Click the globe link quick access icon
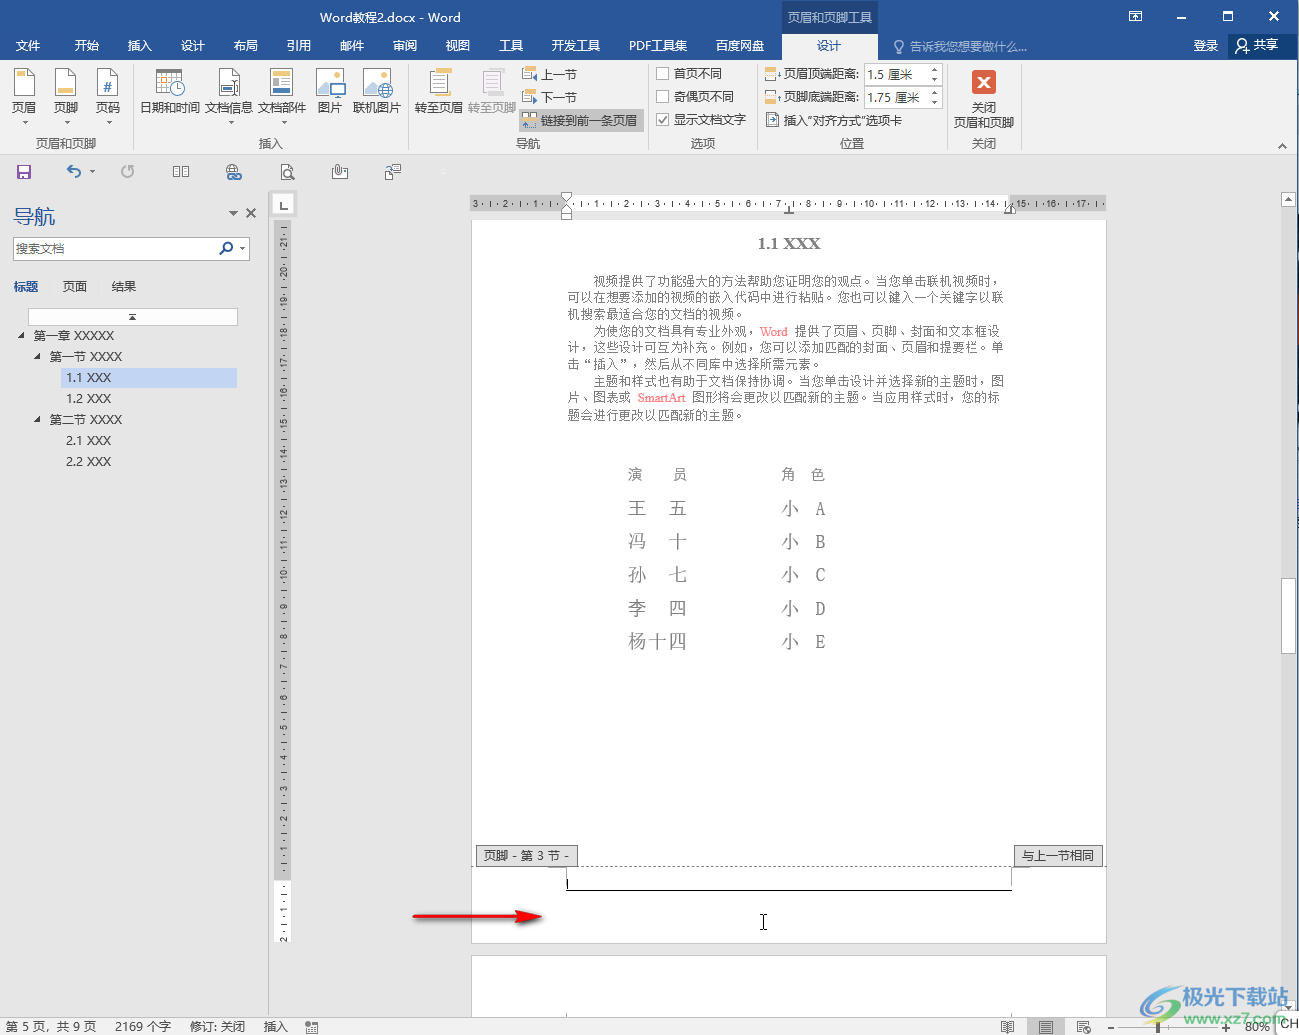The width and height of the screenshot is (1299, 1035). pyautogui.click(x=234, y=172)
